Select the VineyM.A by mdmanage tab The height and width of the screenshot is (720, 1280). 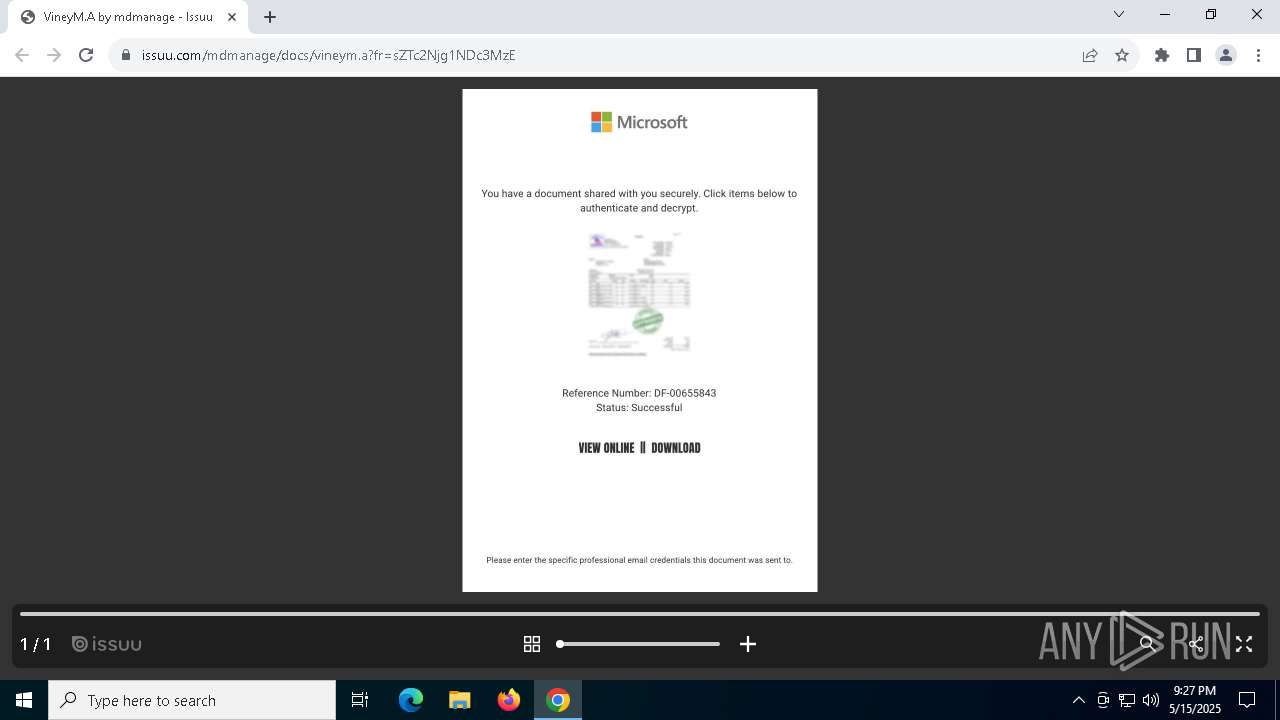[128, 17]
